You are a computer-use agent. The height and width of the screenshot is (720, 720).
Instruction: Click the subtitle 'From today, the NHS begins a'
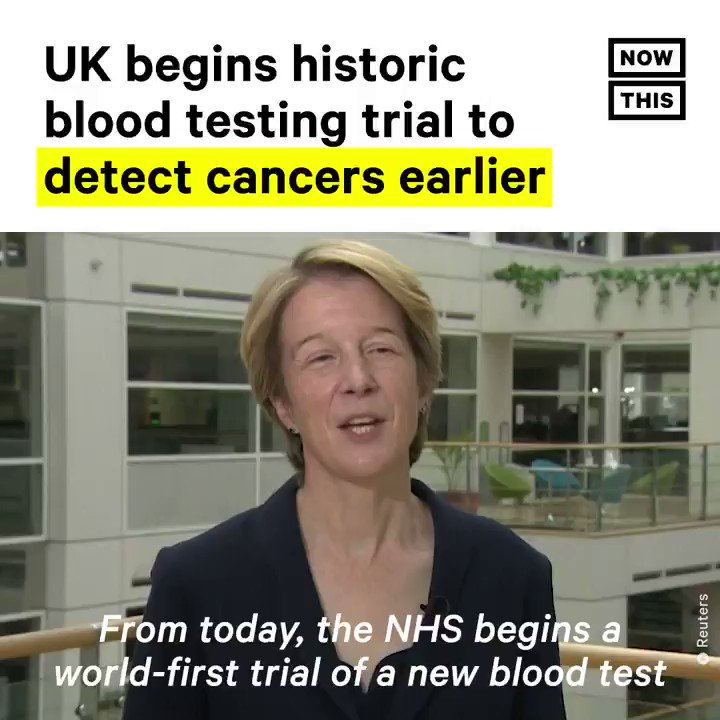360,629
